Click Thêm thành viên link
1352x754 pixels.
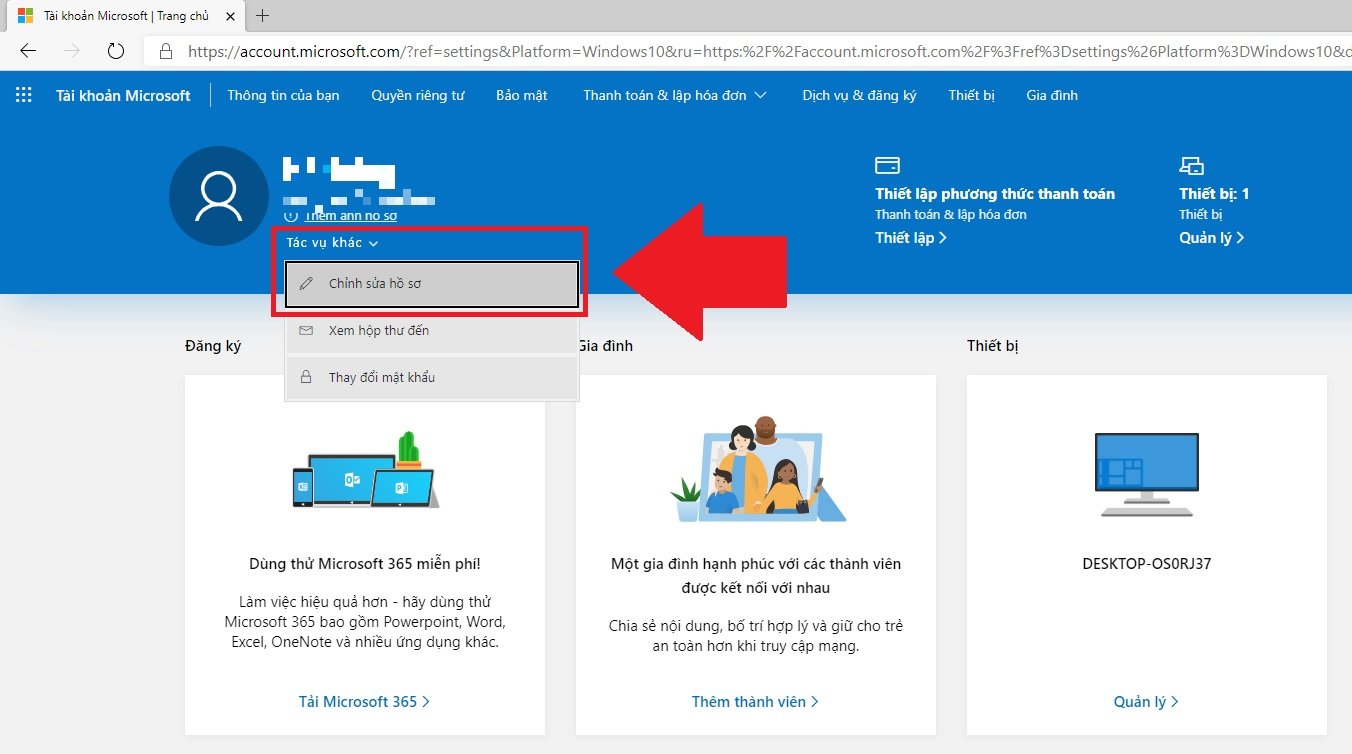click(755, 701)
